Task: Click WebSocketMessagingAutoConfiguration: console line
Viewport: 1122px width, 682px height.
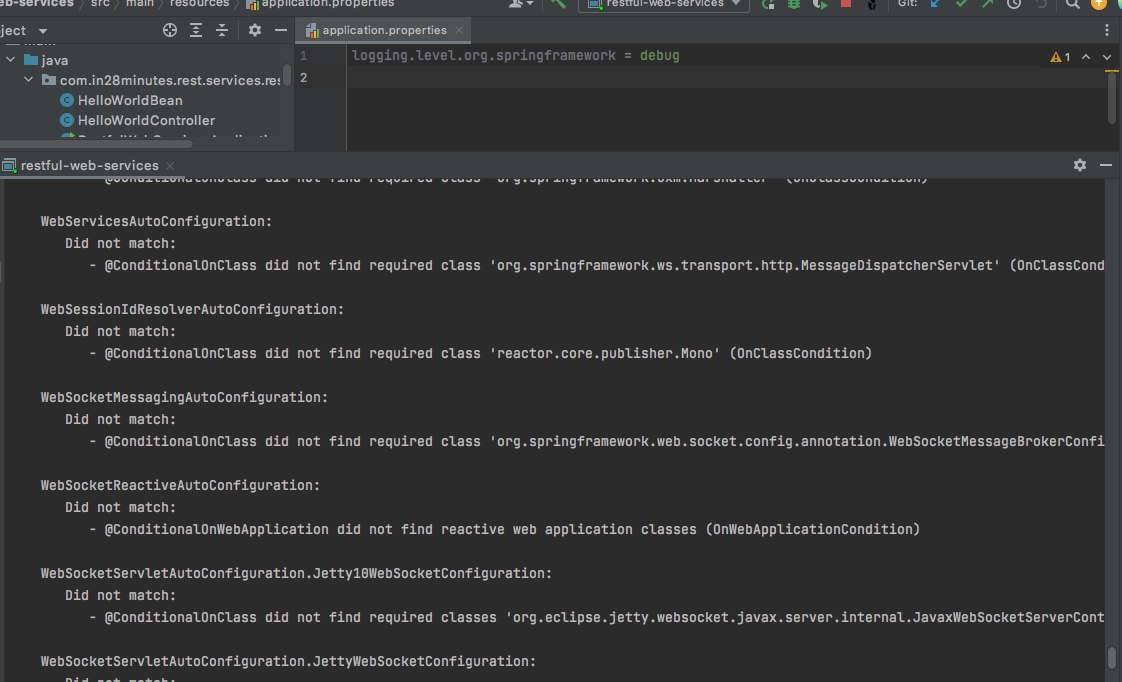Action: 184,397
